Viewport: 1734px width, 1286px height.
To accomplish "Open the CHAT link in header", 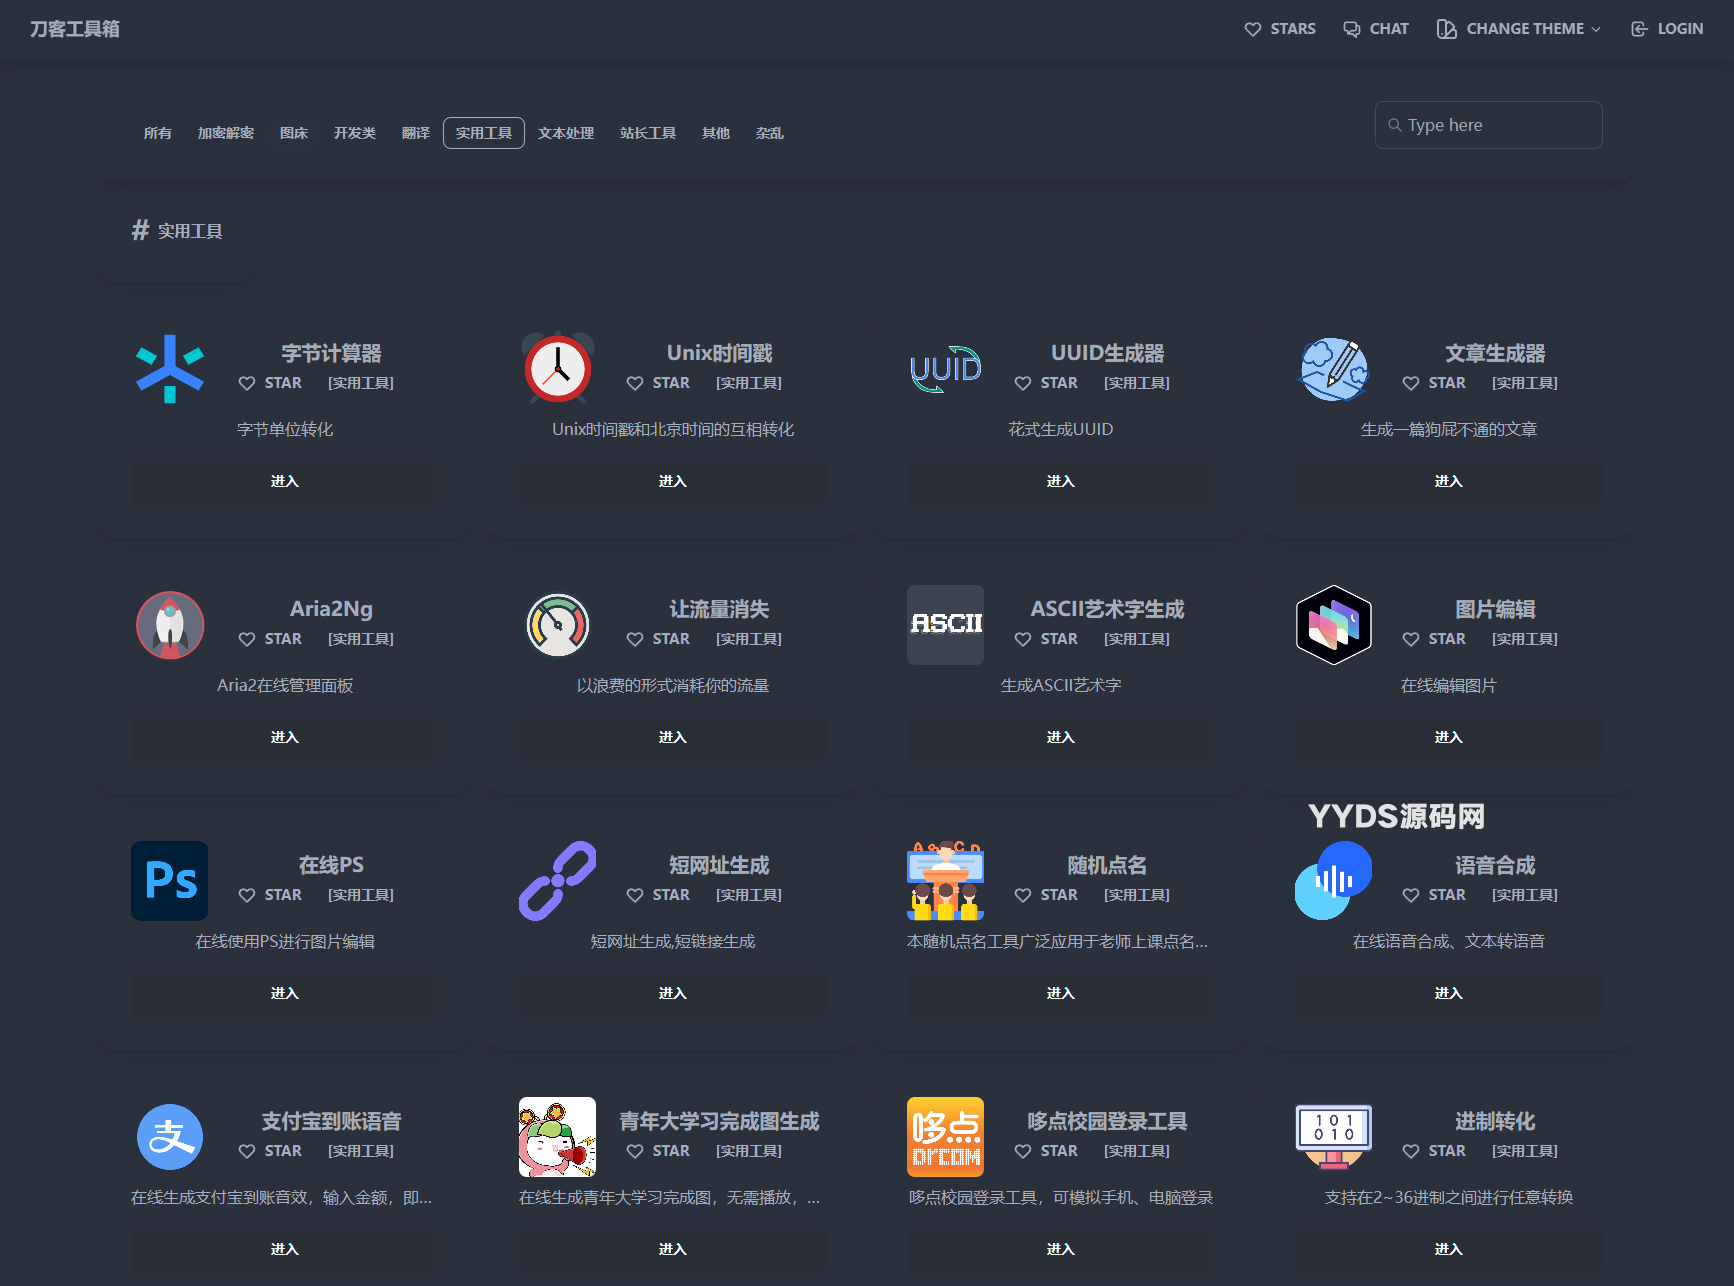I will (1376, 29).
